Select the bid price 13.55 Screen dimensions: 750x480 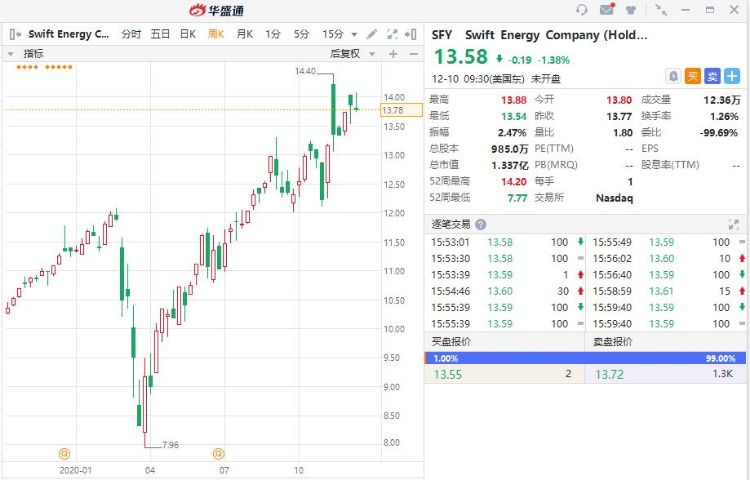click(x=448, y=374)
